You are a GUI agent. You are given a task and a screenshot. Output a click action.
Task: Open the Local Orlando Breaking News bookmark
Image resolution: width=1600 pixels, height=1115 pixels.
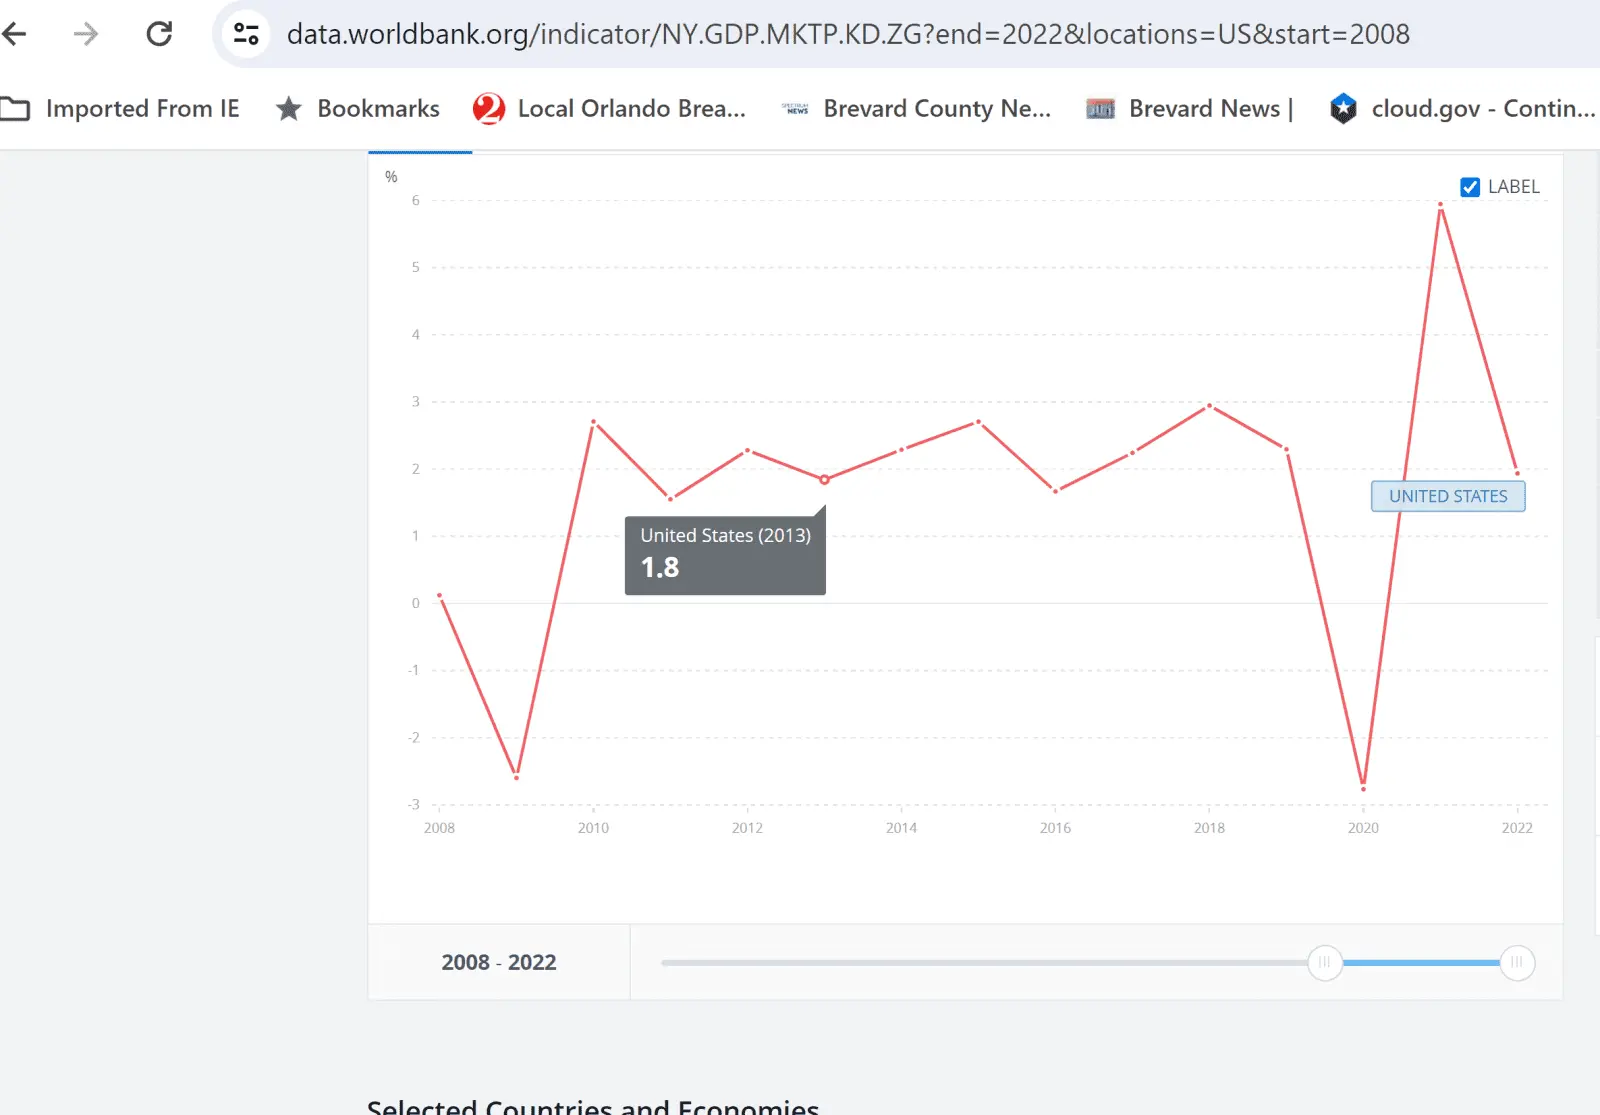click(610, 108)
